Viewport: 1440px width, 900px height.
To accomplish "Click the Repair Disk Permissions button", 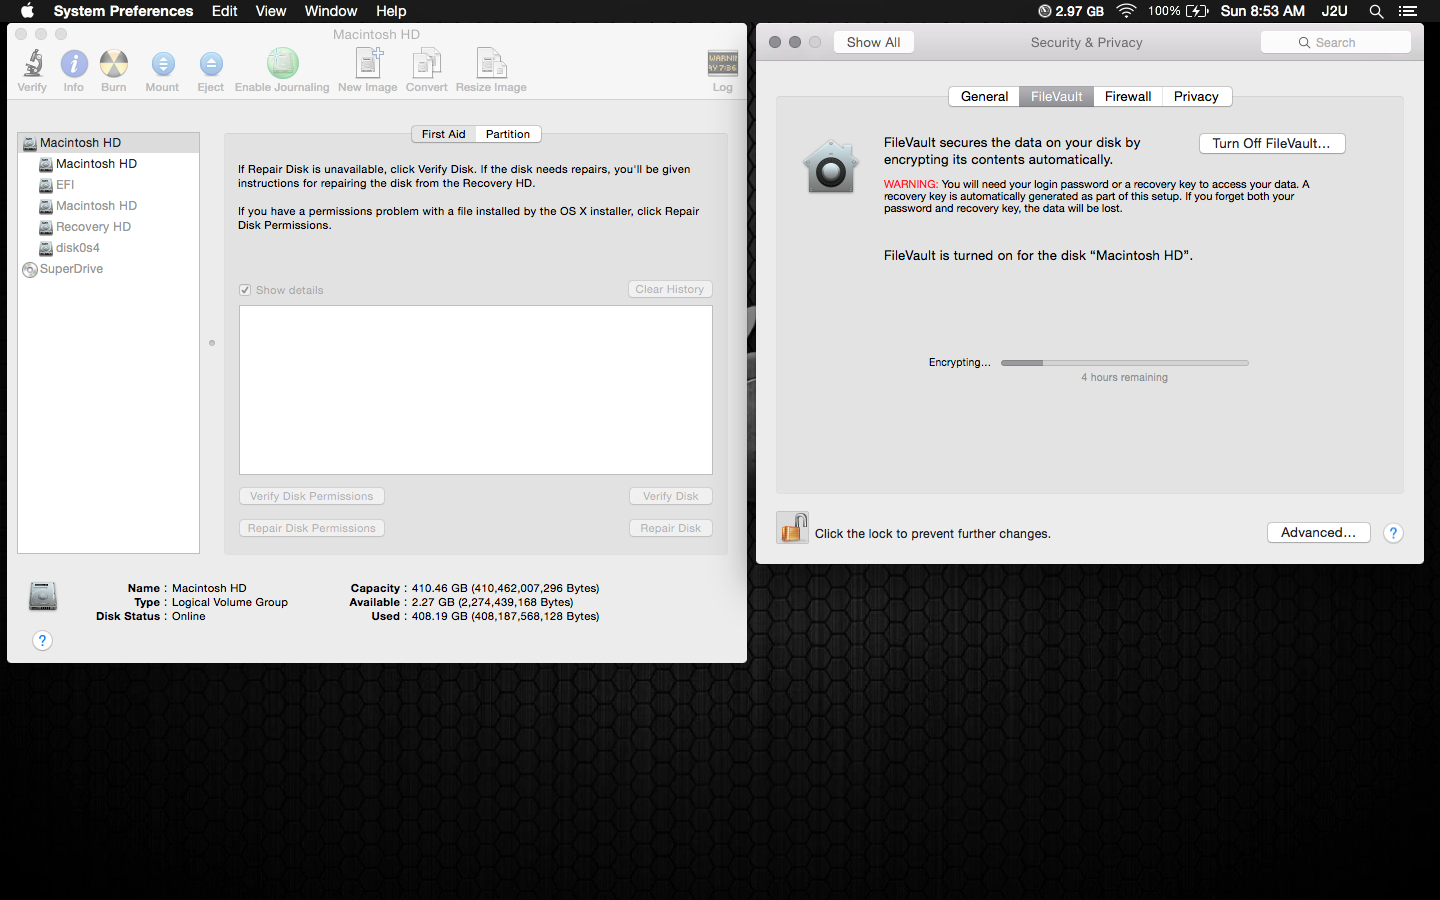I will tap(312, 528).
